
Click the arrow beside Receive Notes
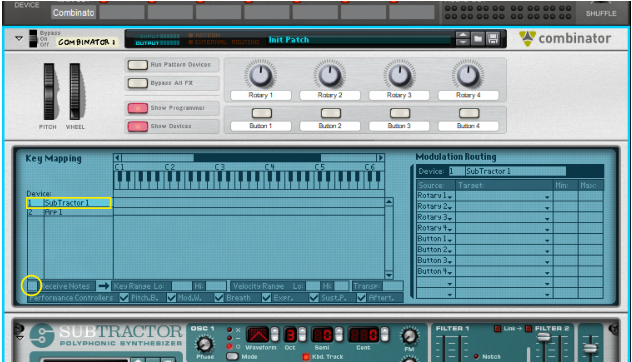(104, 286)
